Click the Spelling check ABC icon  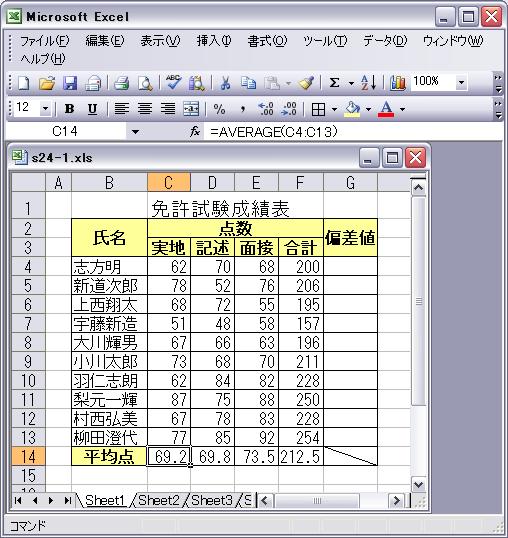tap(173, 83)
